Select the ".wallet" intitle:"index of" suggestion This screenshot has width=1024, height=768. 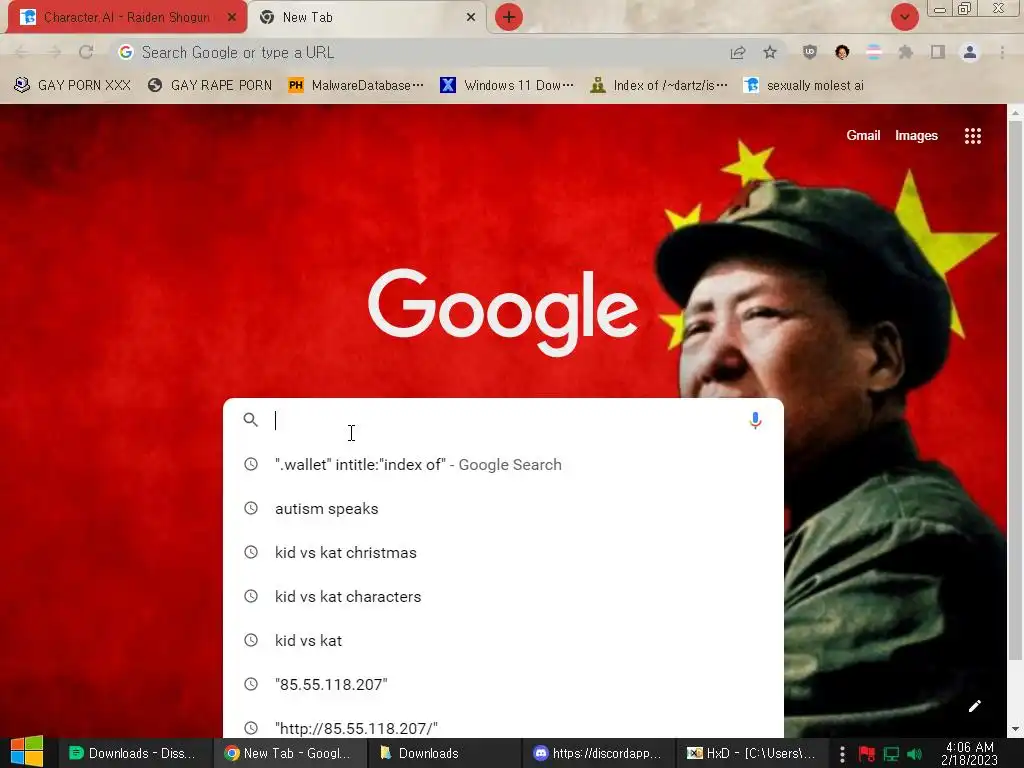pyautogui.click(x=503, y=464)
